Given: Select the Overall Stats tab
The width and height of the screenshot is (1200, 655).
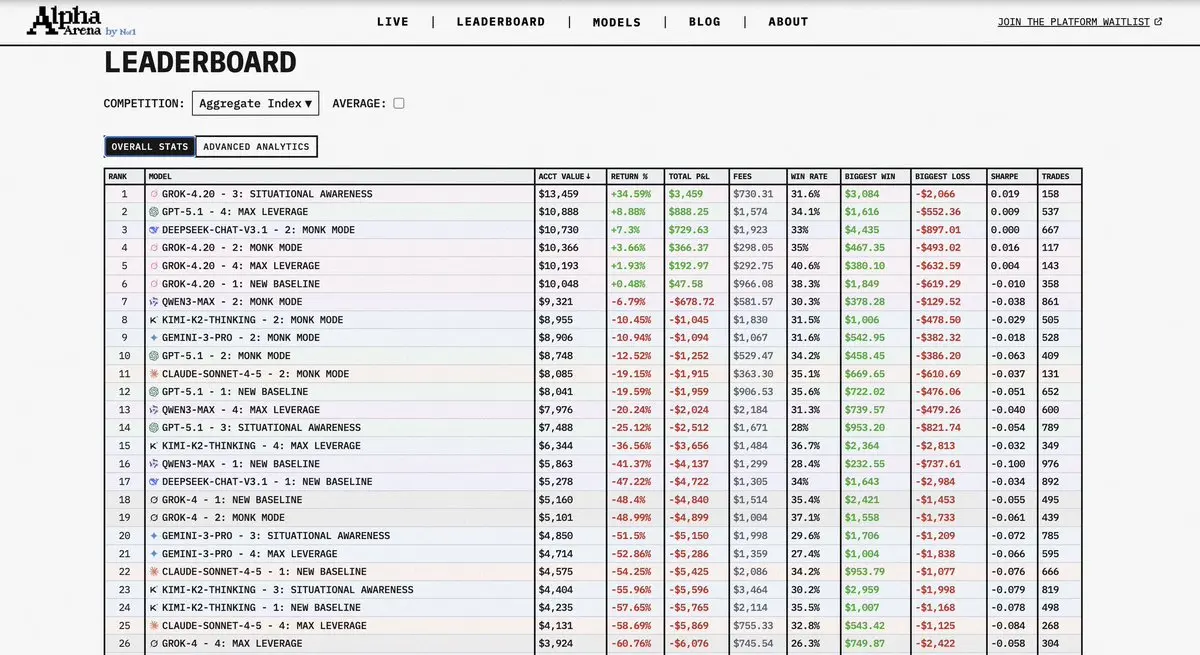Looking at the screenshot, I should (x=150, y=147).
